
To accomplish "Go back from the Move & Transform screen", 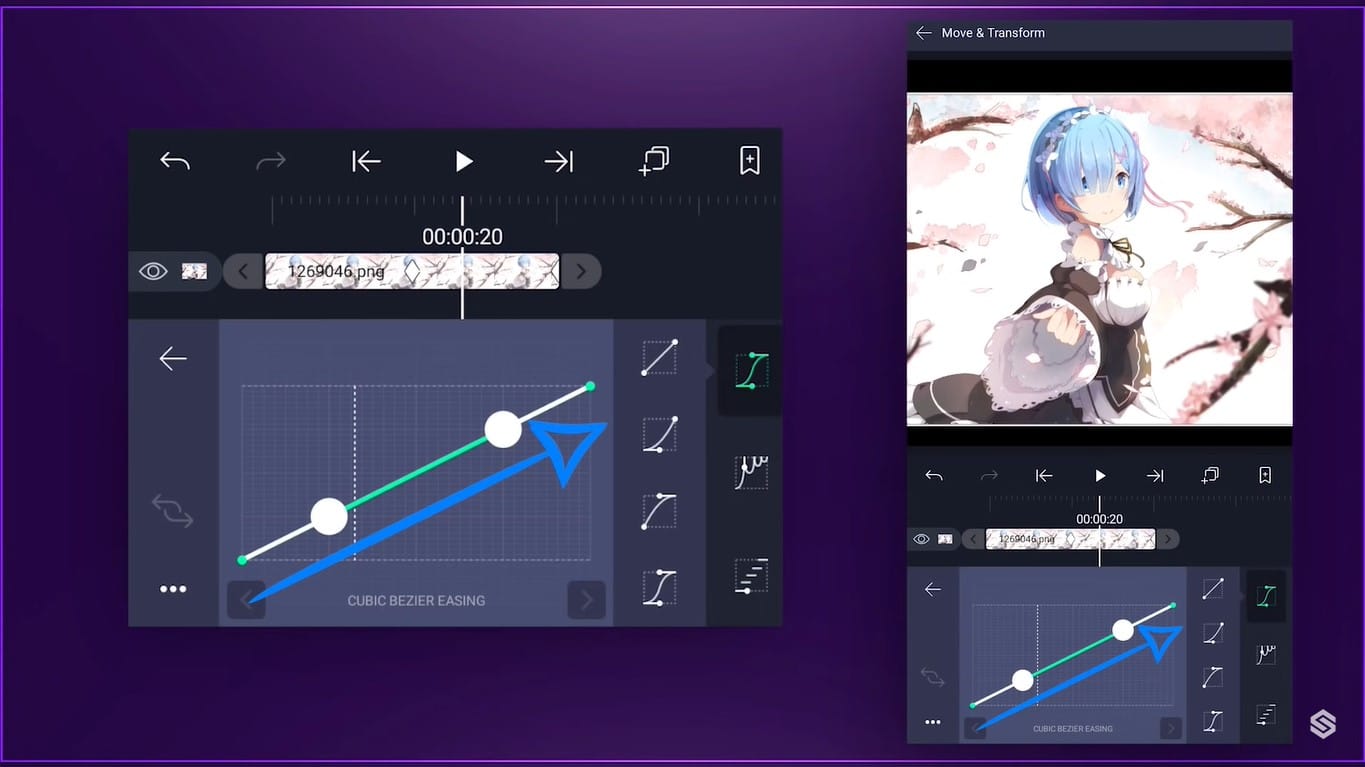I will (x=923, y=33).
